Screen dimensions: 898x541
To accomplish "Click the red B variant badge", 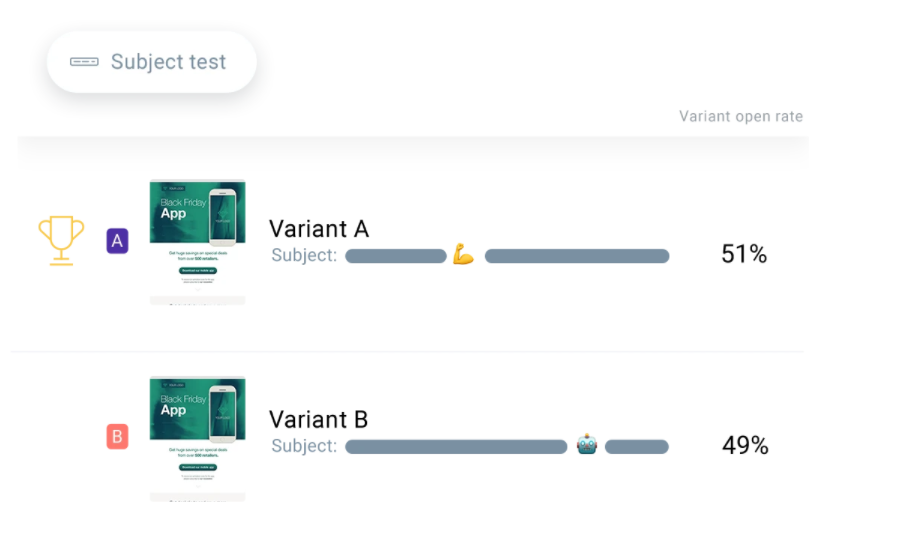I will [x=117, y=437].
